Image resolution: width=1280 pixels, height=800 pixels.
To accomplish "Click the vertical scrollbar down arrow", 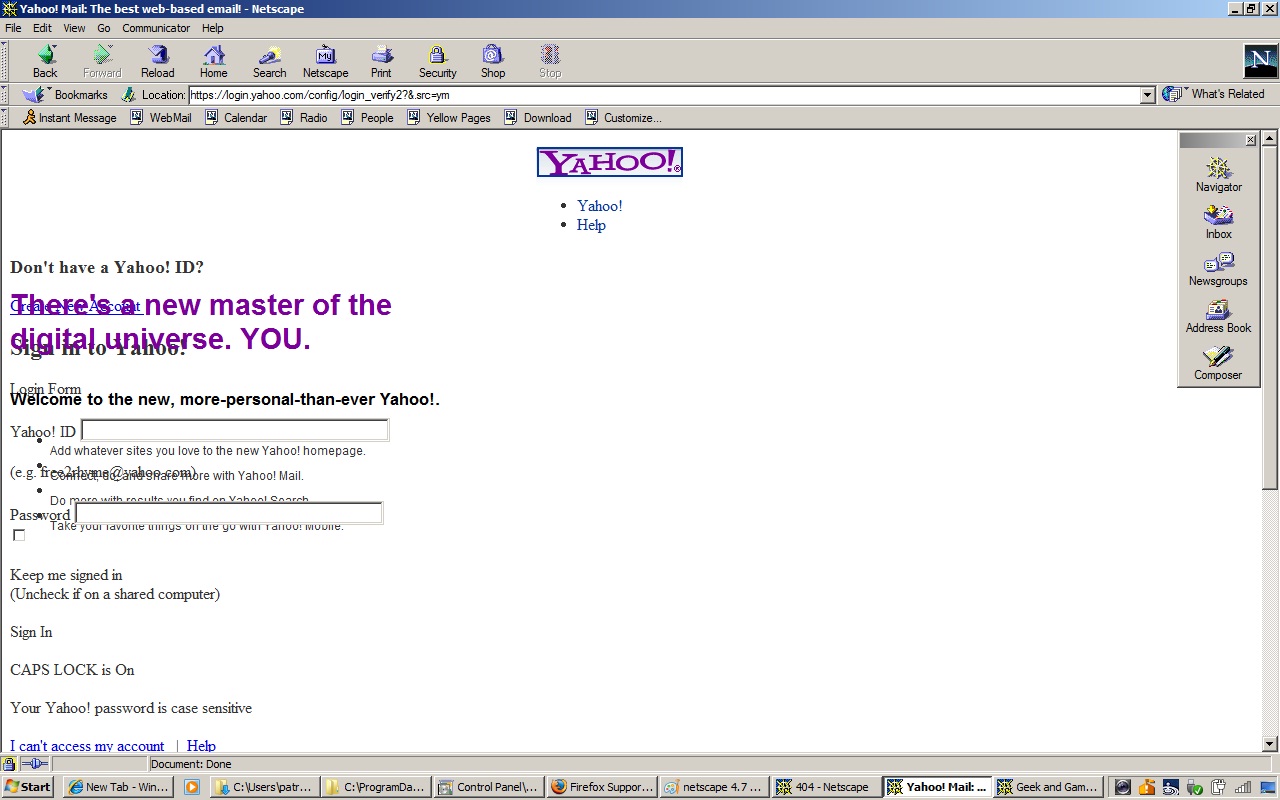I will 1270,744.
